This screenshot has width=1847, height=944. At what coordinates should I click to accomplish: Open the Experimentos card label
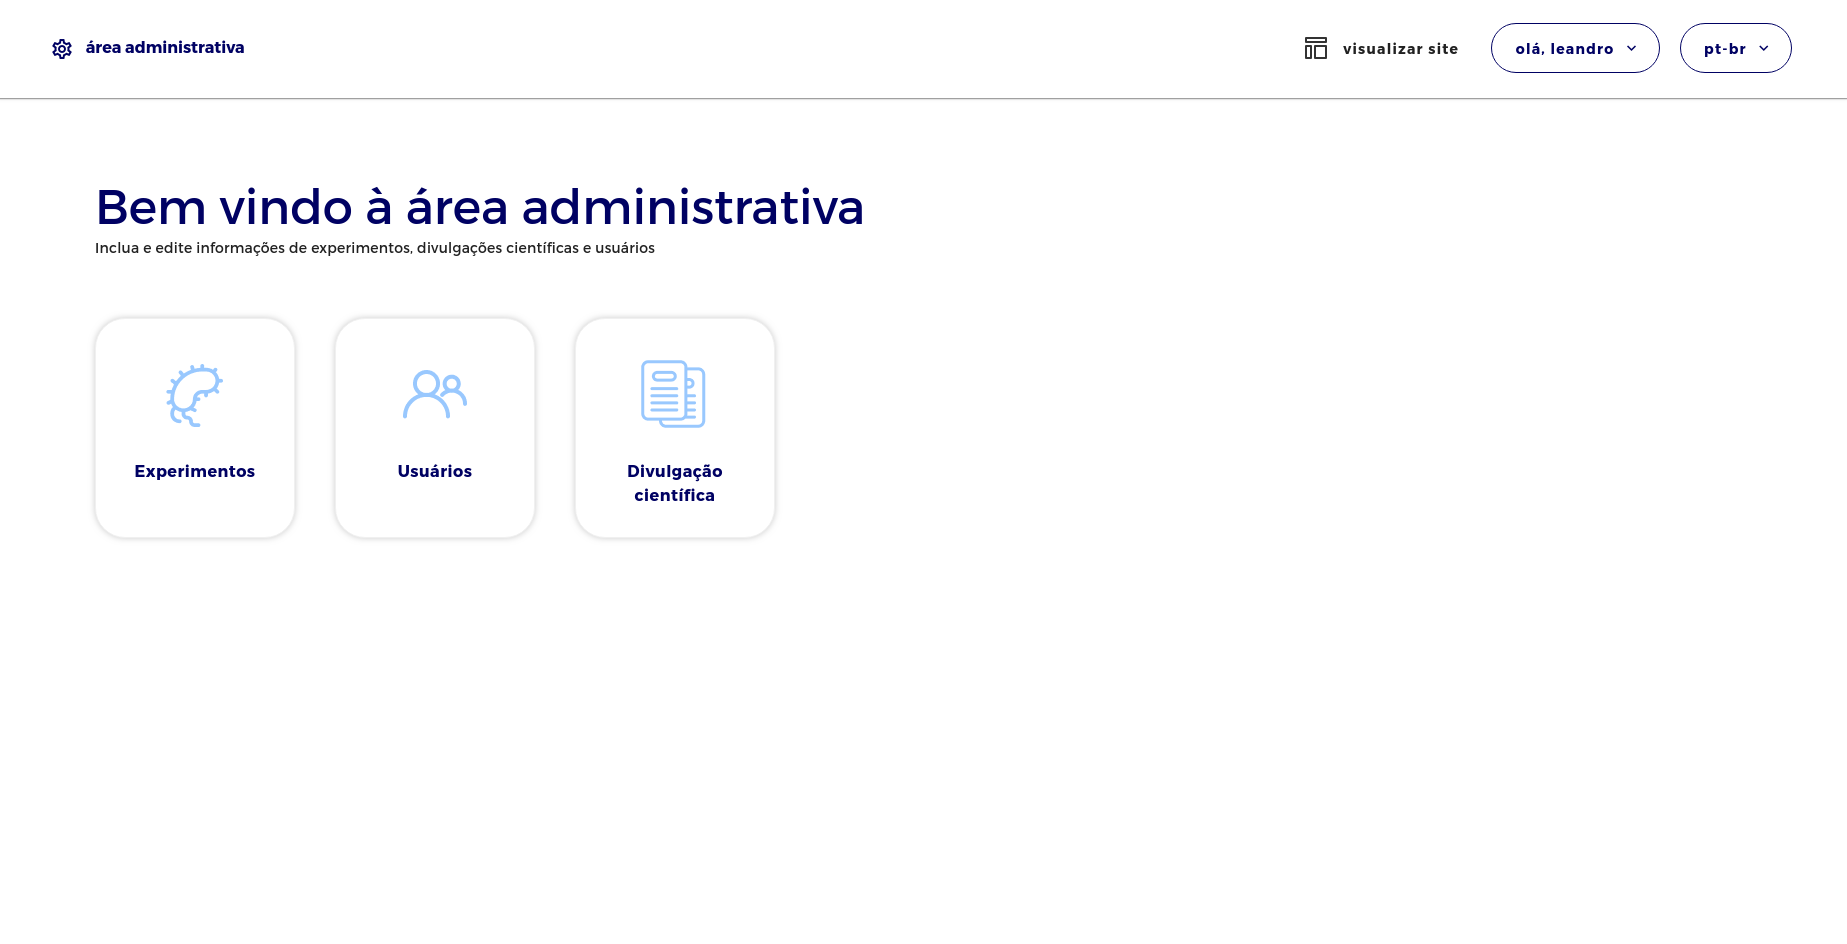[195, 471]
